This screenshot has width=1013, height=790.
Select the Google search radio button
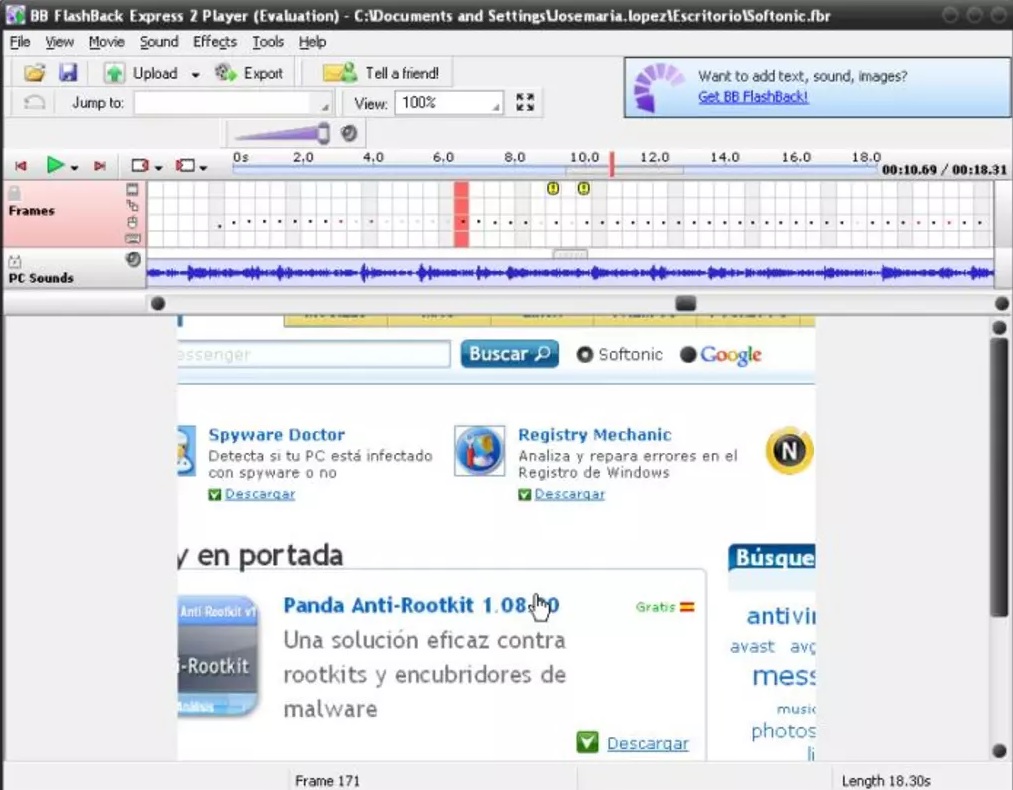[x=688, y=355]
